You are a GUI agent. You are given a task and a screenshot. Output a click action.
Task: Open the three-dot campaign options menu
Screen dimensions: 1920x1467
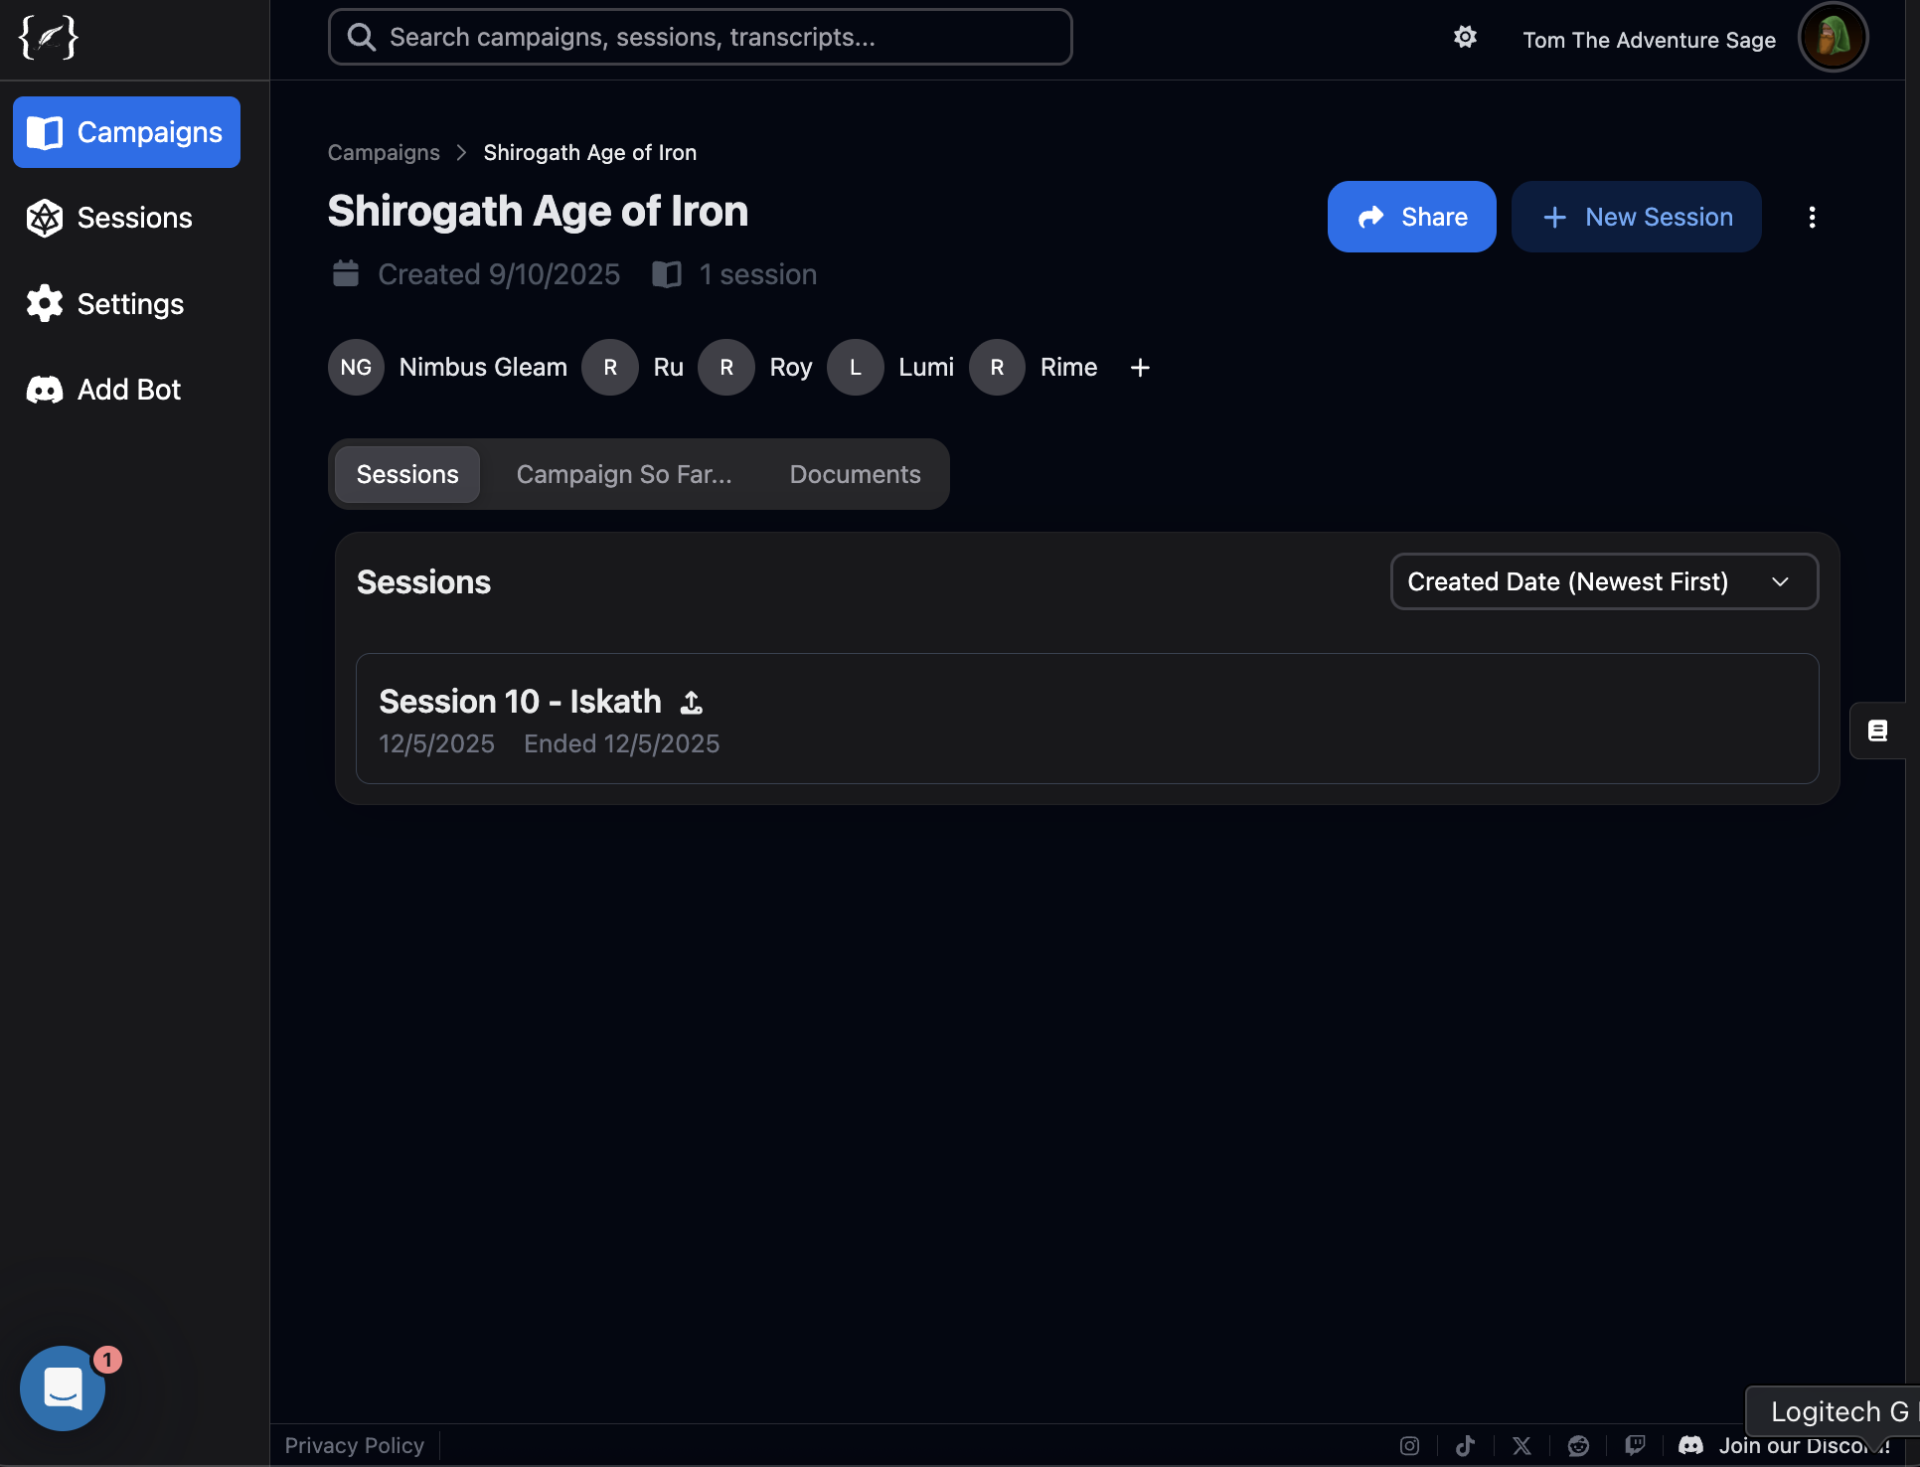(x=1811, y=217)
